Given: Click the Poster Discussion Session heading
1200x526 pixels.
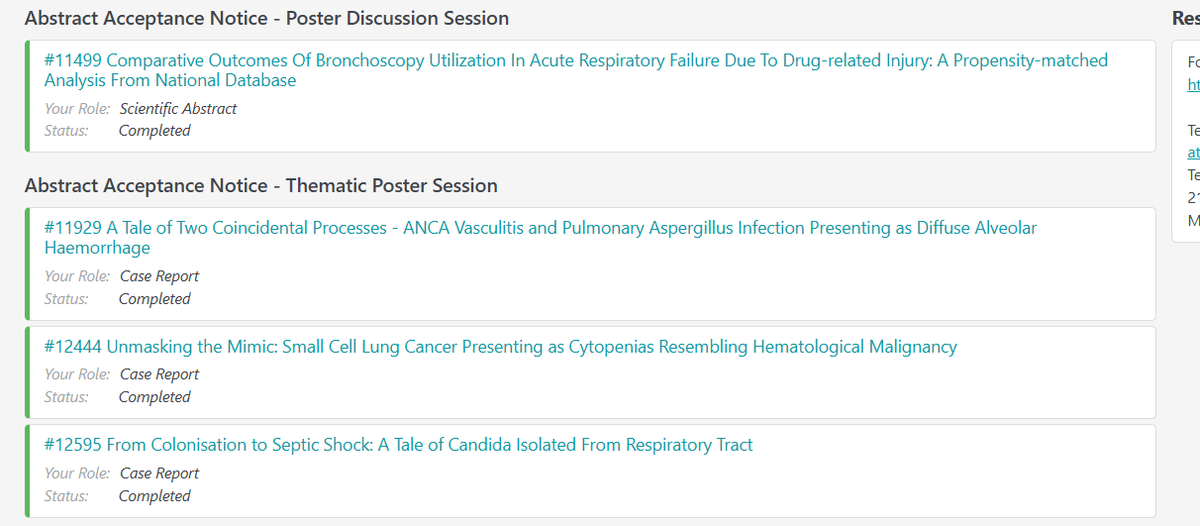Looking at the screenshot, I should point(266,18).
